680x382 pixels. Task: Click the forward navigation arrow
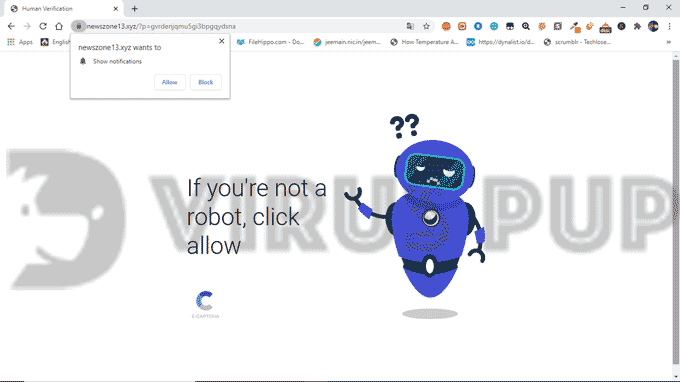(x=27, y=26)
